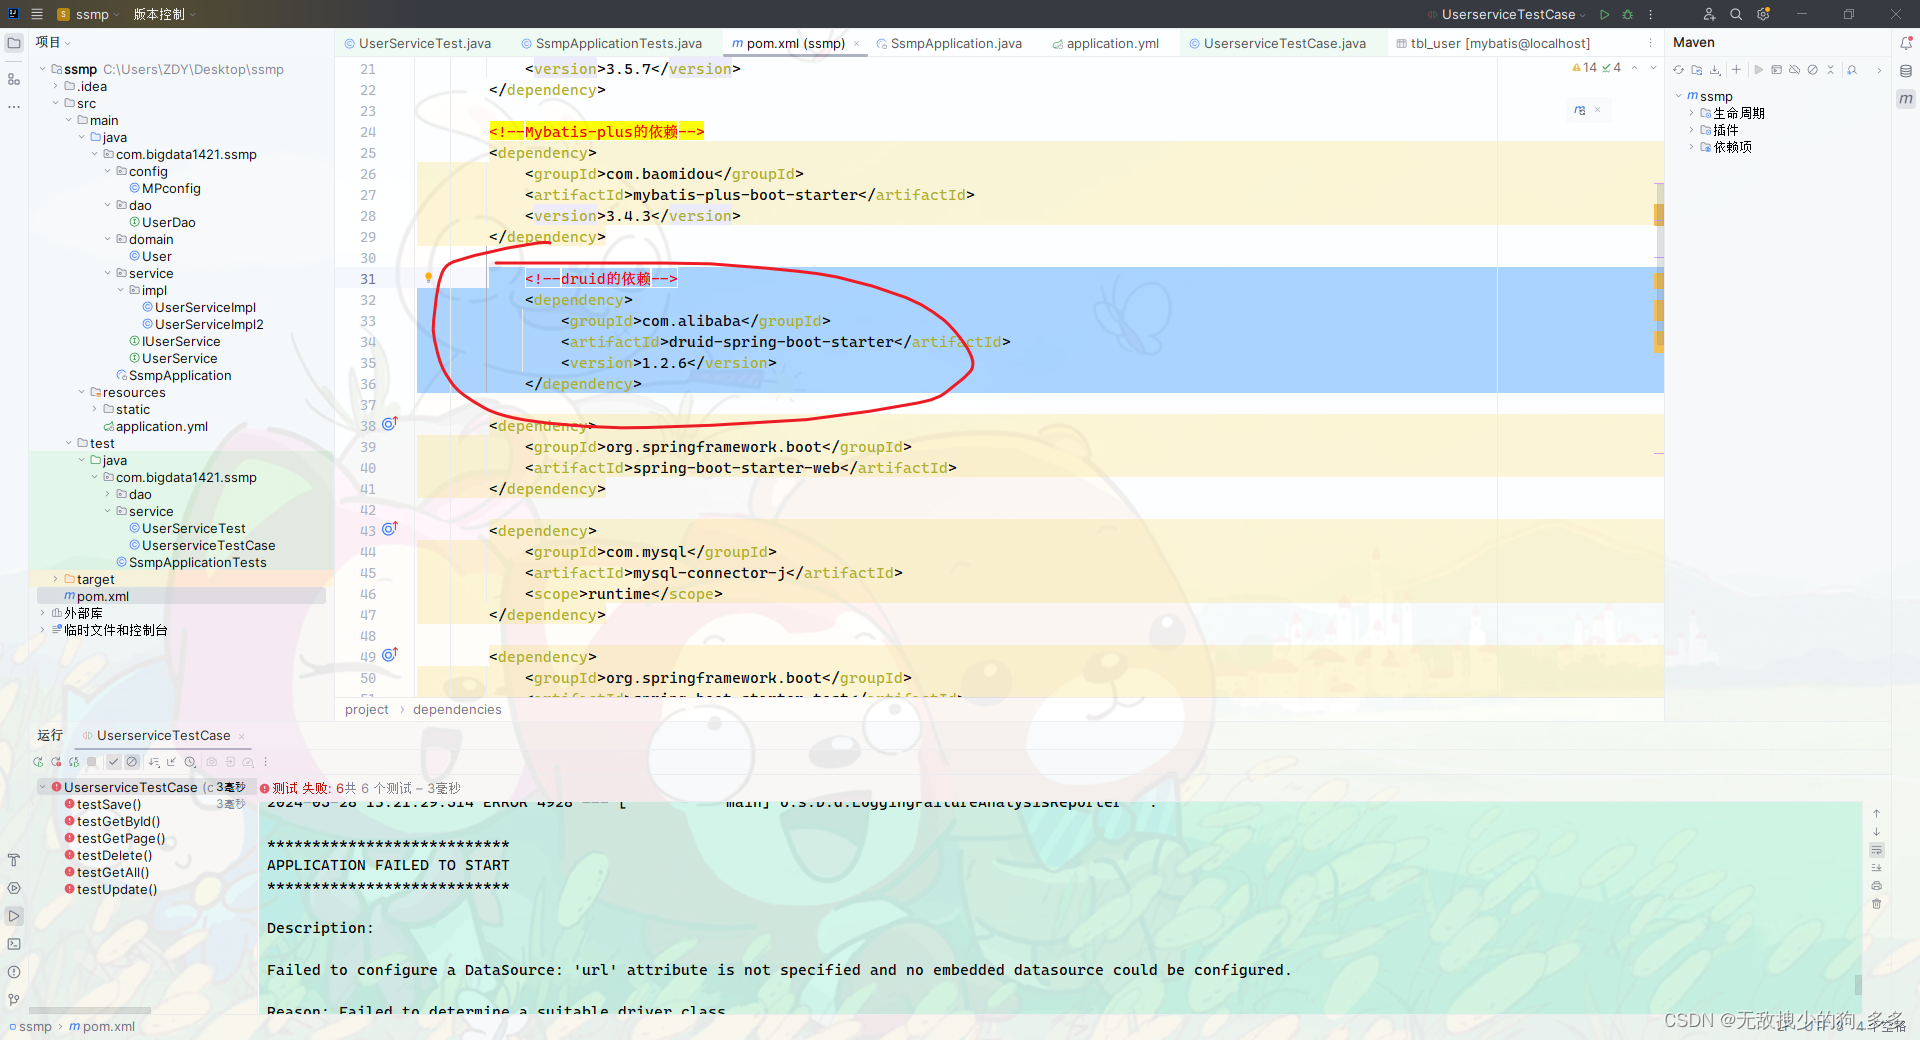Toggle ignore failed tests filter icon

[x=132, y=762]
